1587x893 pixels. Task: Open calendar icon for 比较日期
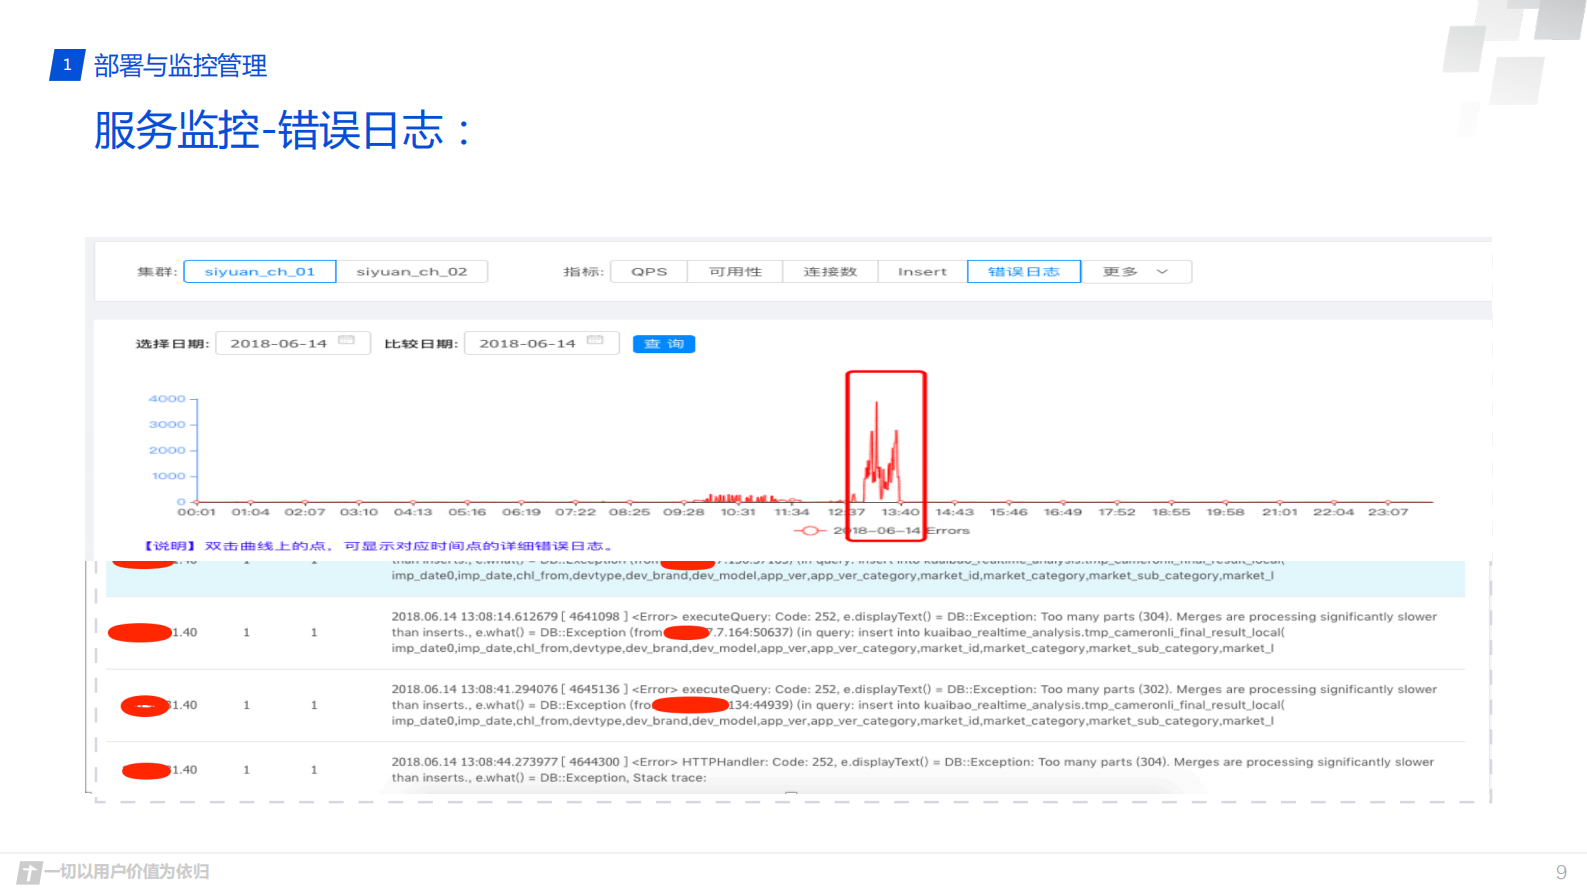pyautogui.click(x=595, y=341)
